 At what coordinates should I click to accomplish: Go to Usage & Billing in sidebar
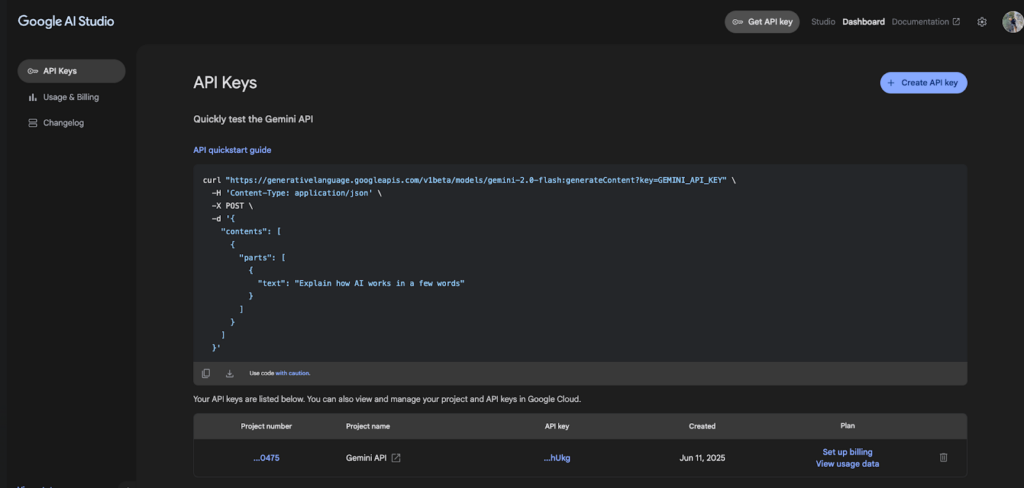click(x=70, y=97)
